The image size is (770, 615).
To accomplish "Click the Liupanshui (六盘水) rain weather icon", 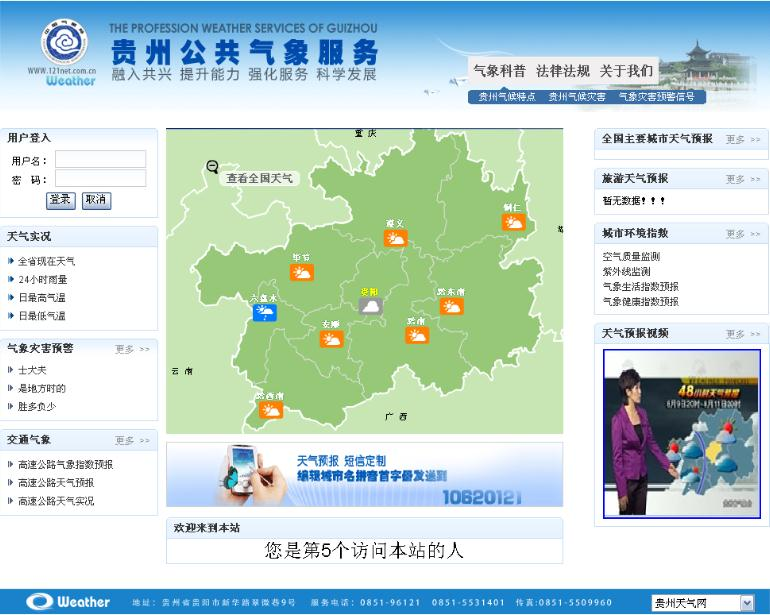I will point(265,312).
